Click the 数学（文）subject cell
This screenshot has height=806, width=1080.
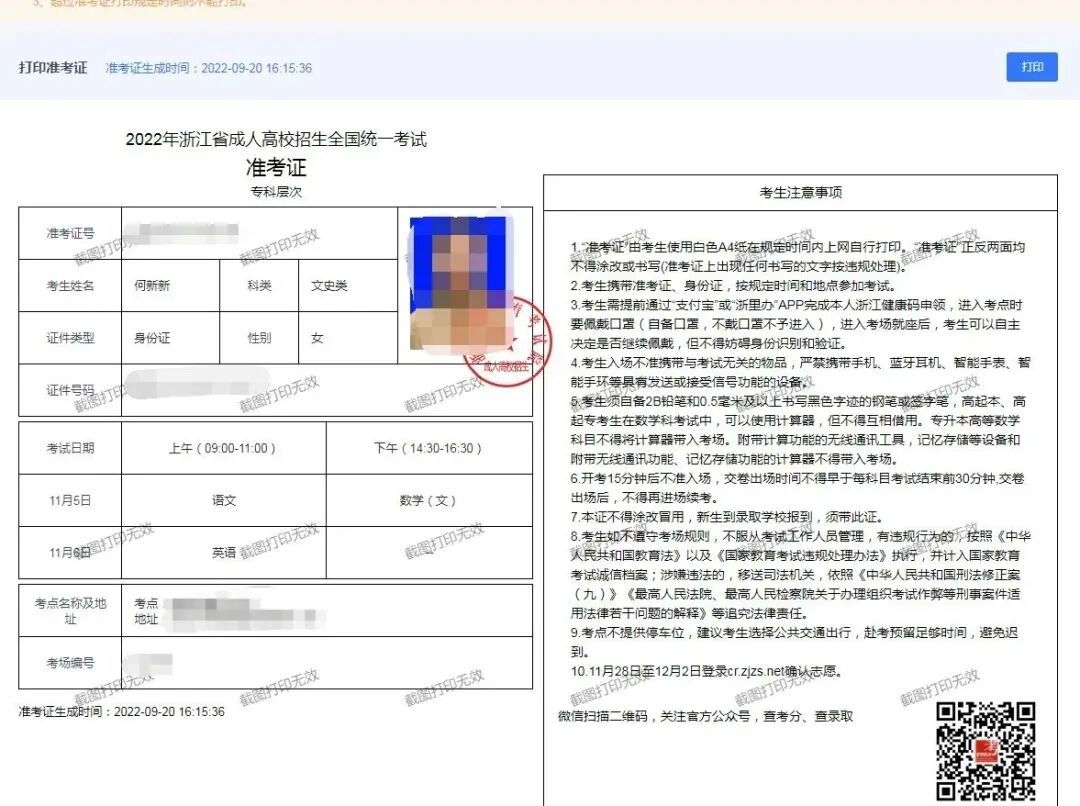click(429, 500)
